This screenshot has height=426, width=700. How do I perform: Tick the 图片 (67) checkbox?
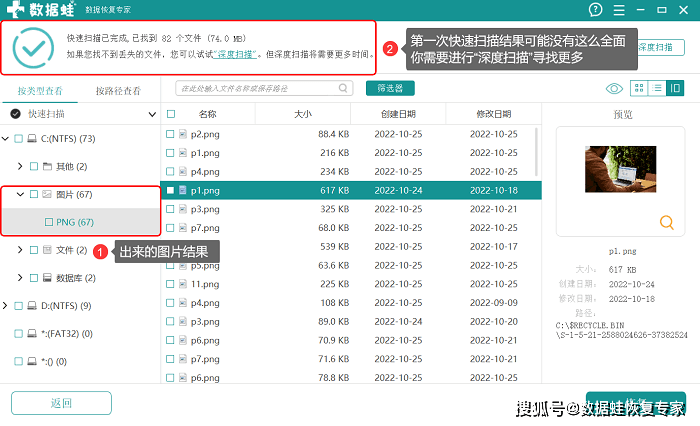coord(33,194)
